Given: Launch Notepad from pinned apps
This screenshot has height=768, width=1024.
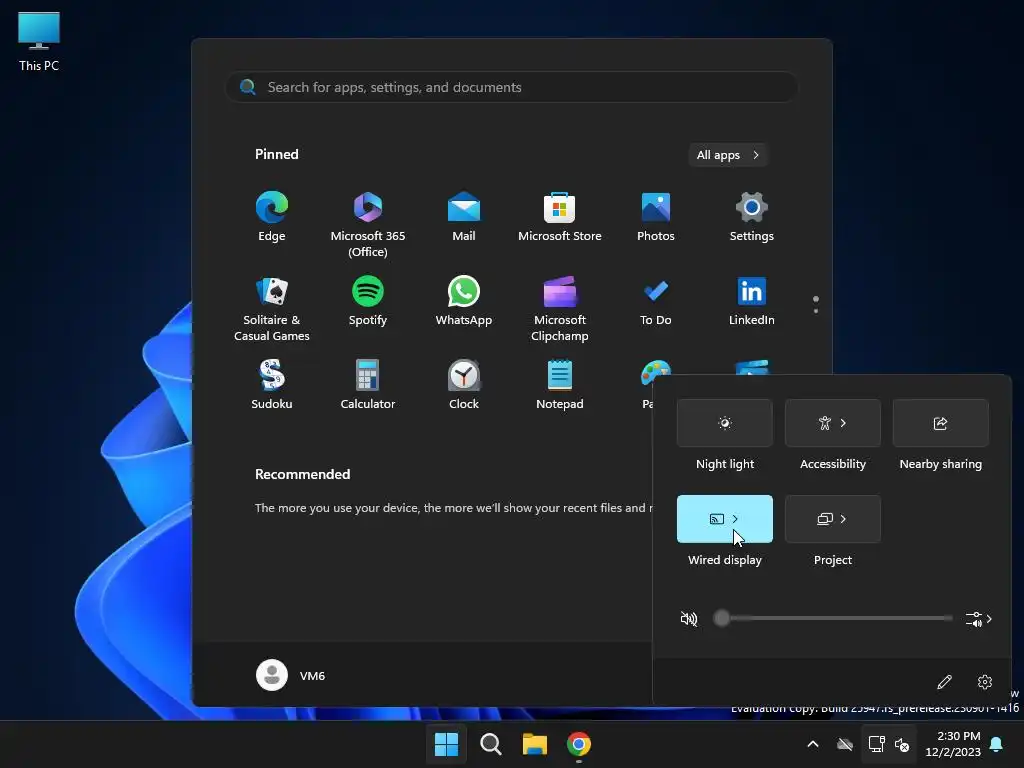Looking at the screenshot, I should coord(560,385).
